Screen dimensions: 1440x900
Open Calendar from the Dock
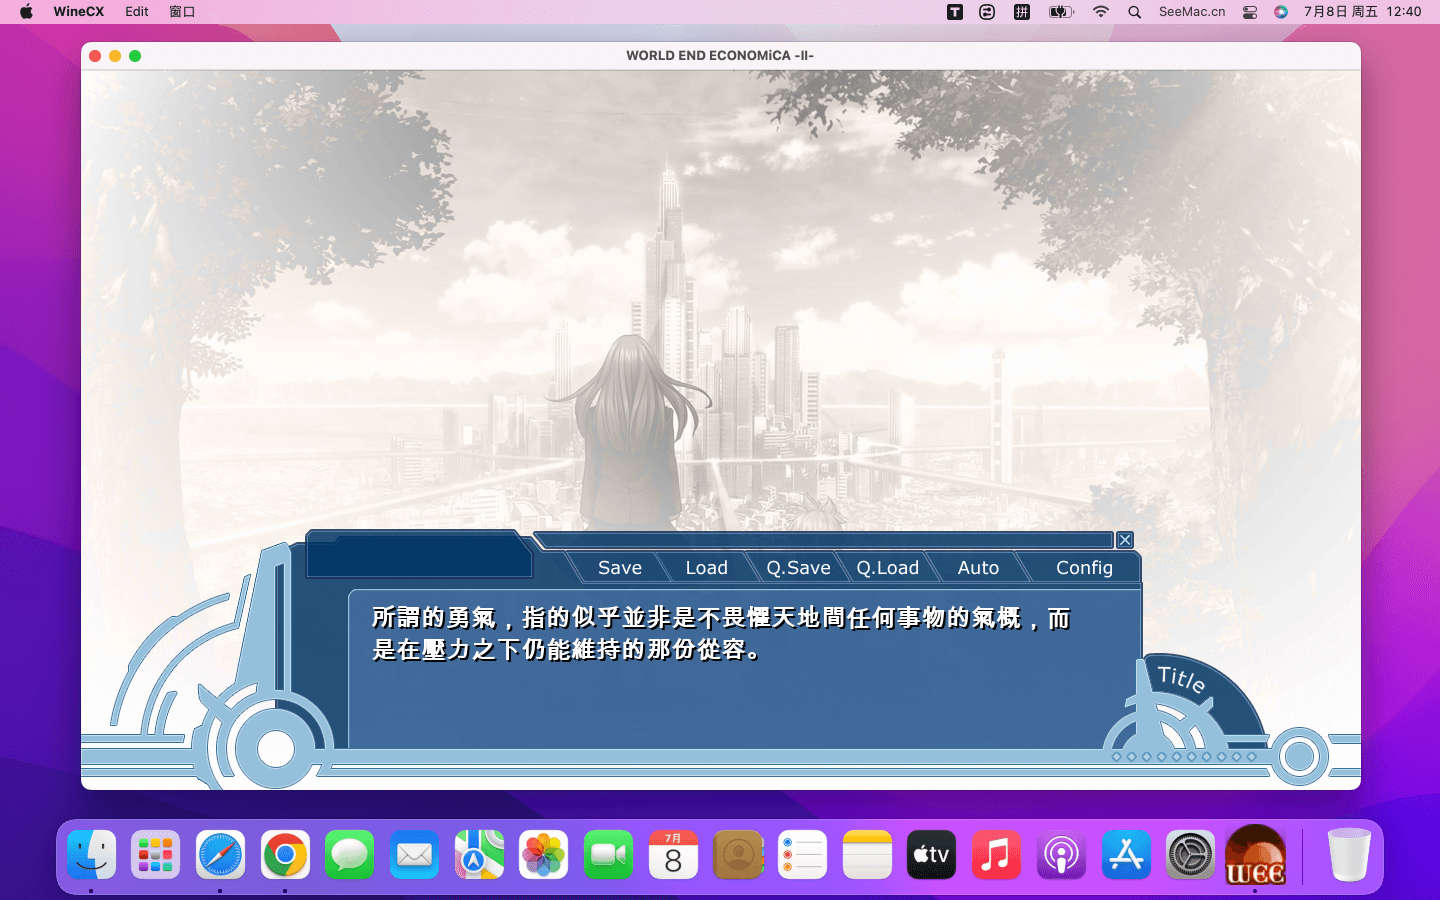click(673, 855)
